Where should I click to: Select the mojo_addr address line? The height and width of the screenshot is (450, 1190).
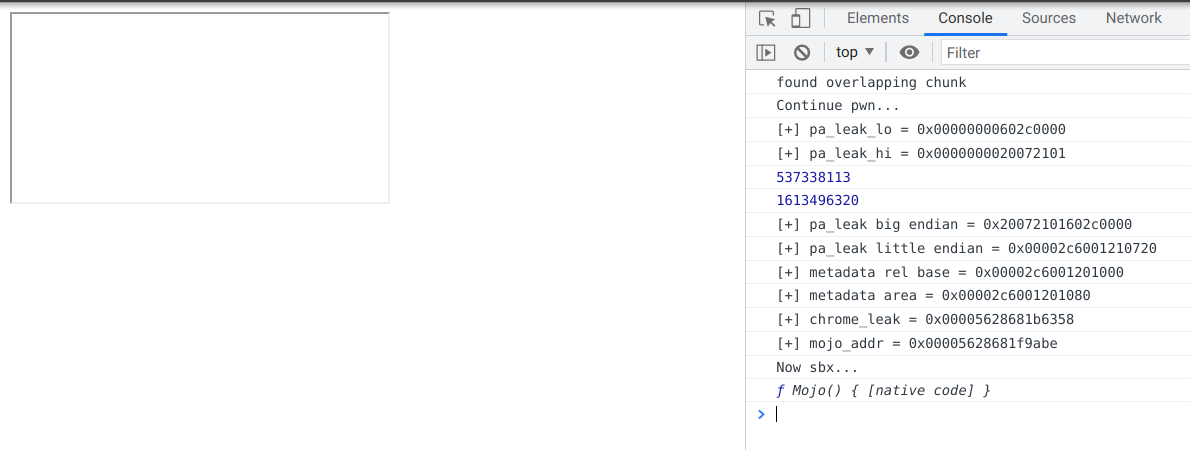tap(917, 344)
